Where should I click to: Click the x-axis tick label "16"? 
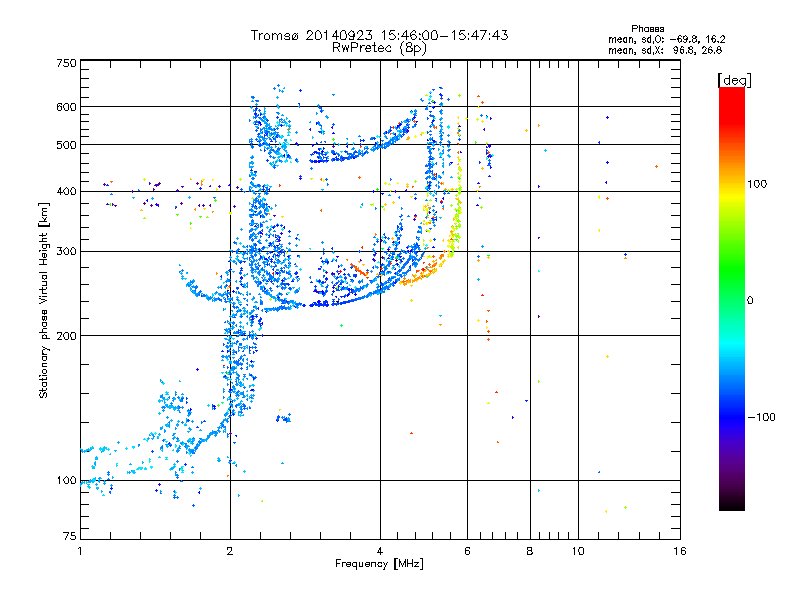(680, 551)
